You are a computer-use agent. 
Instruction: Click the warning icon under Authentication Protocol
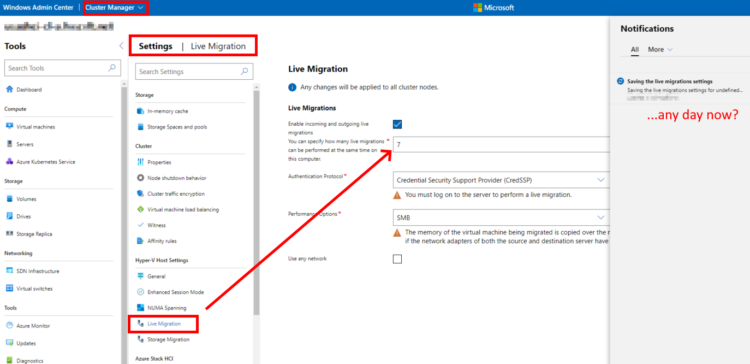click(x=397, y=195)
